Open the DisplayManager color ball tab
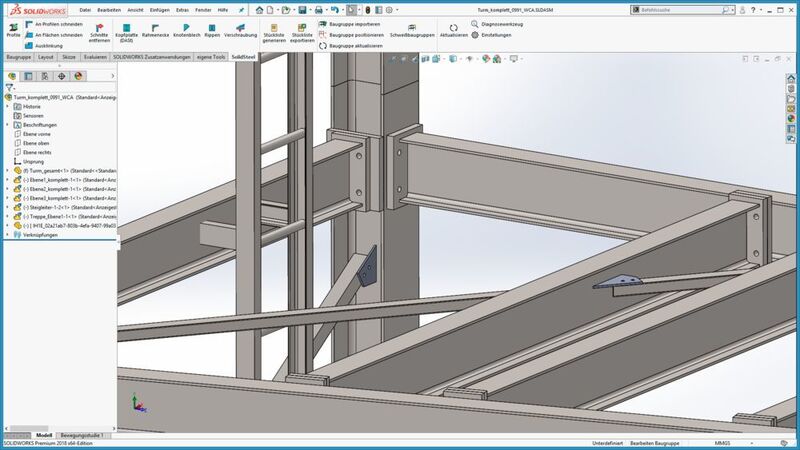Image resolution: width=800 pixels, height=450 pixels. [78, 76]
